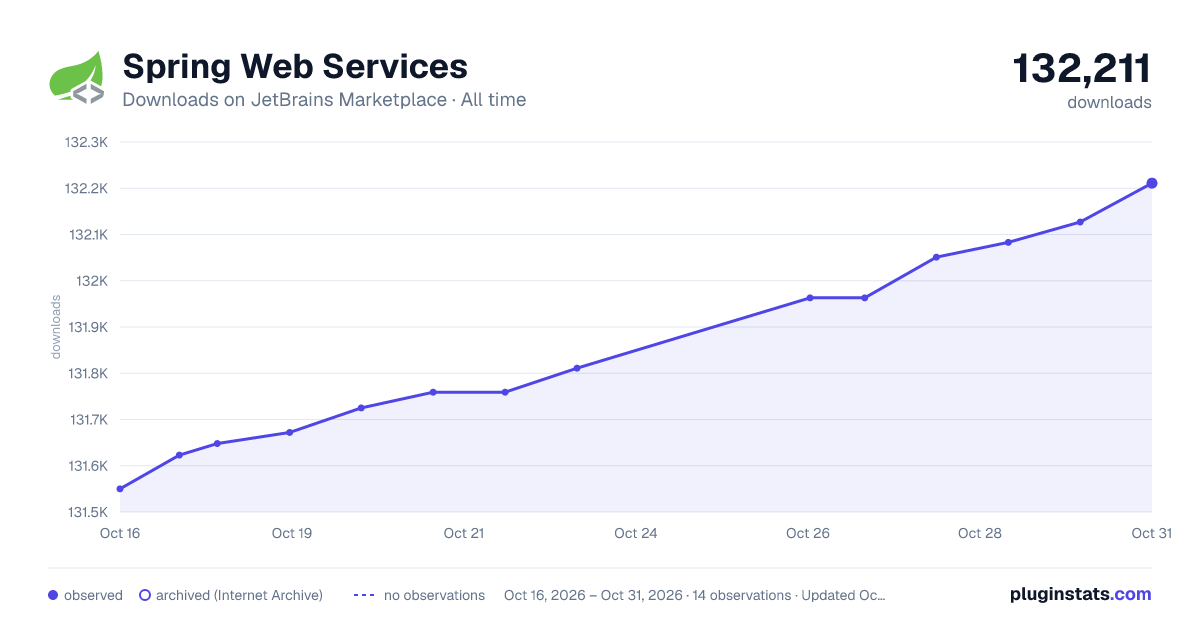
Task: Click the 132,211 total downloads figure
Action: pyautogui.click(x=1082, y=69)
